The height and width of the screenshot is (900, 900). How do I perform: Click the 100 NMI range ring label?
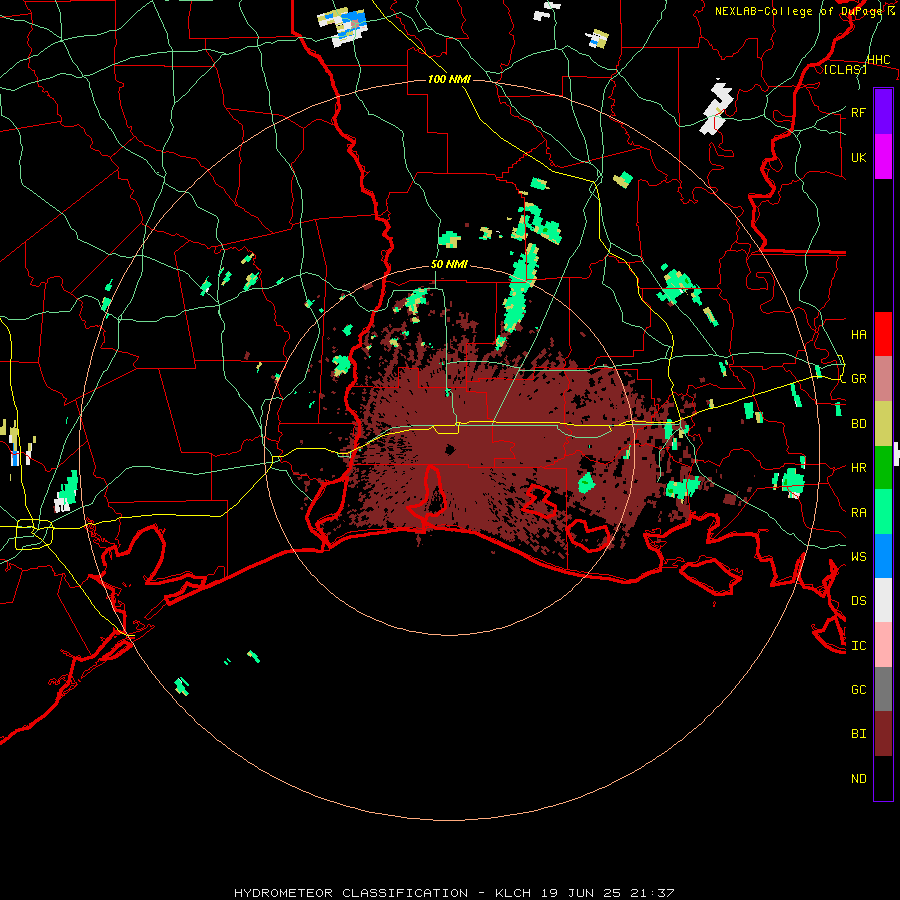pos(449,79)
